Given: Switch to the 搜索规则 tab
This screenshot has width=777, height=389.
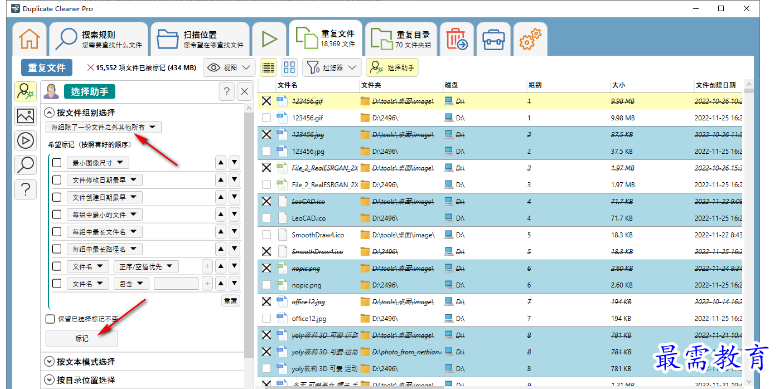Looking at the screenshot, I should click(x=99, y=39).
